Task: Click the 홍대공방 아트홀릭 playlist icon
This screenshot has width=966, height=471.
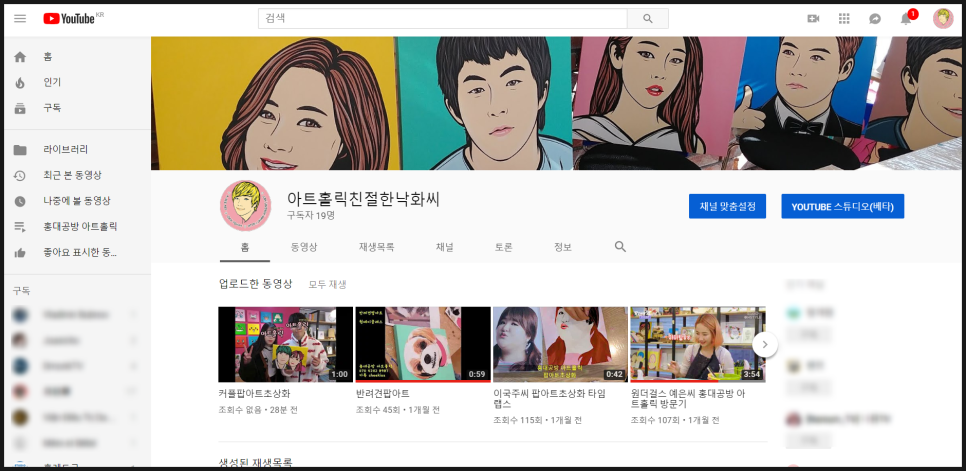Action: click(x=20, y=227)
